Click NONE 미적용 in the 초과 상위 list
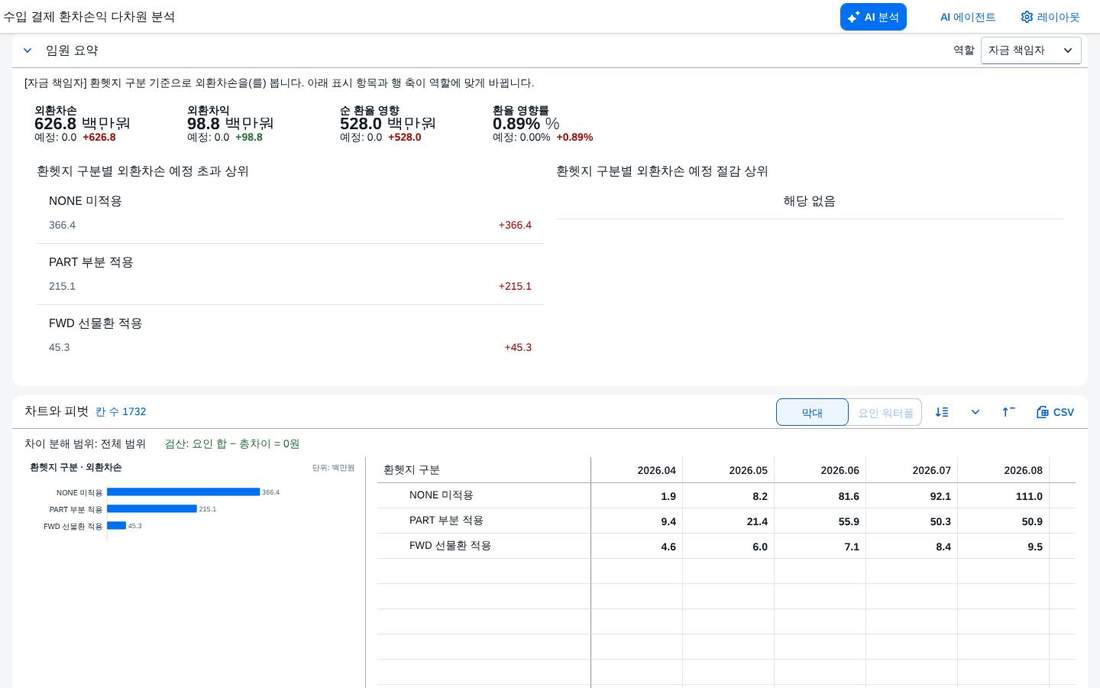This screenshot has height=688, width=1100. click(85, 201)
